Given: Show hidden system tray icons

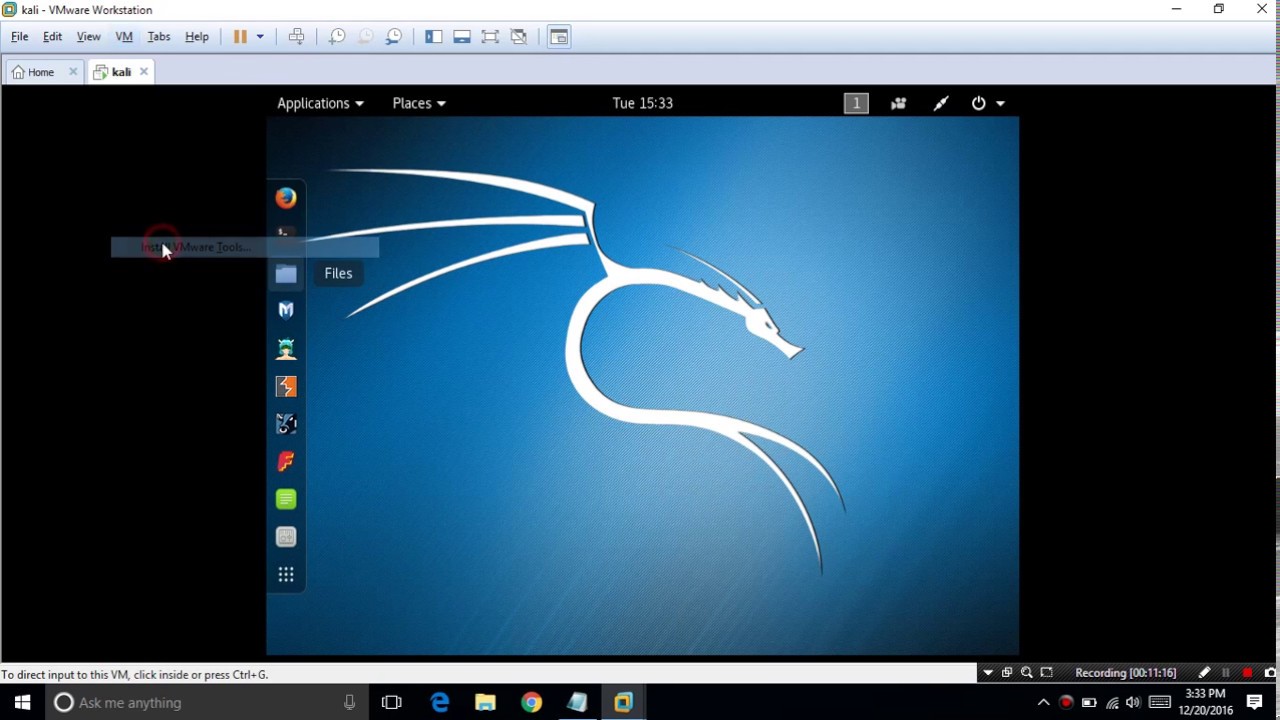Looking at the screenshot, I should click(1043, 703).
